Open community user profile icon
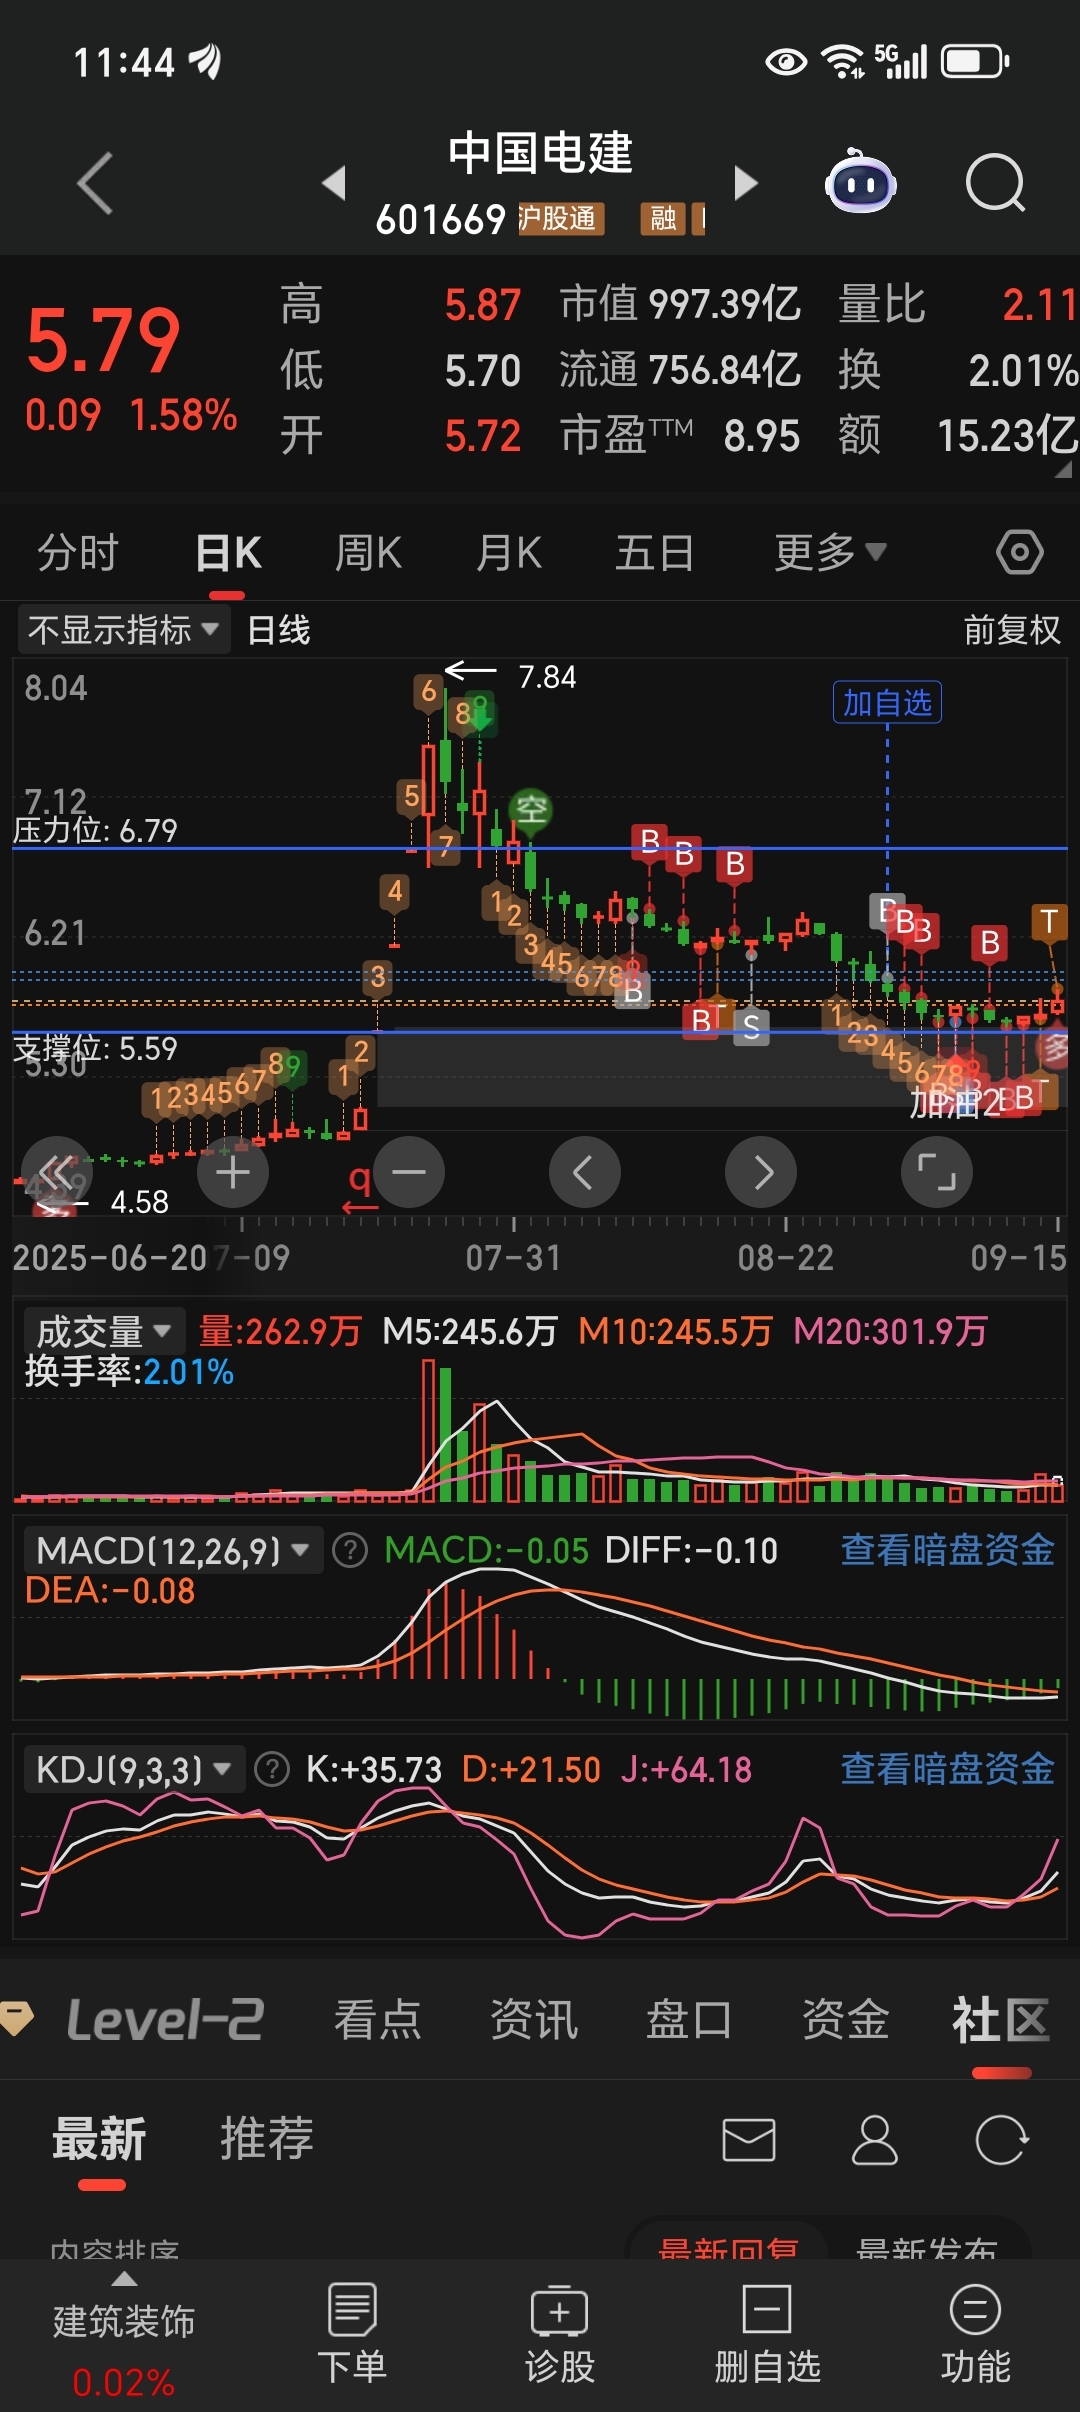The height and width of the screenshot is (2412, 1080). coord(875,2141)
